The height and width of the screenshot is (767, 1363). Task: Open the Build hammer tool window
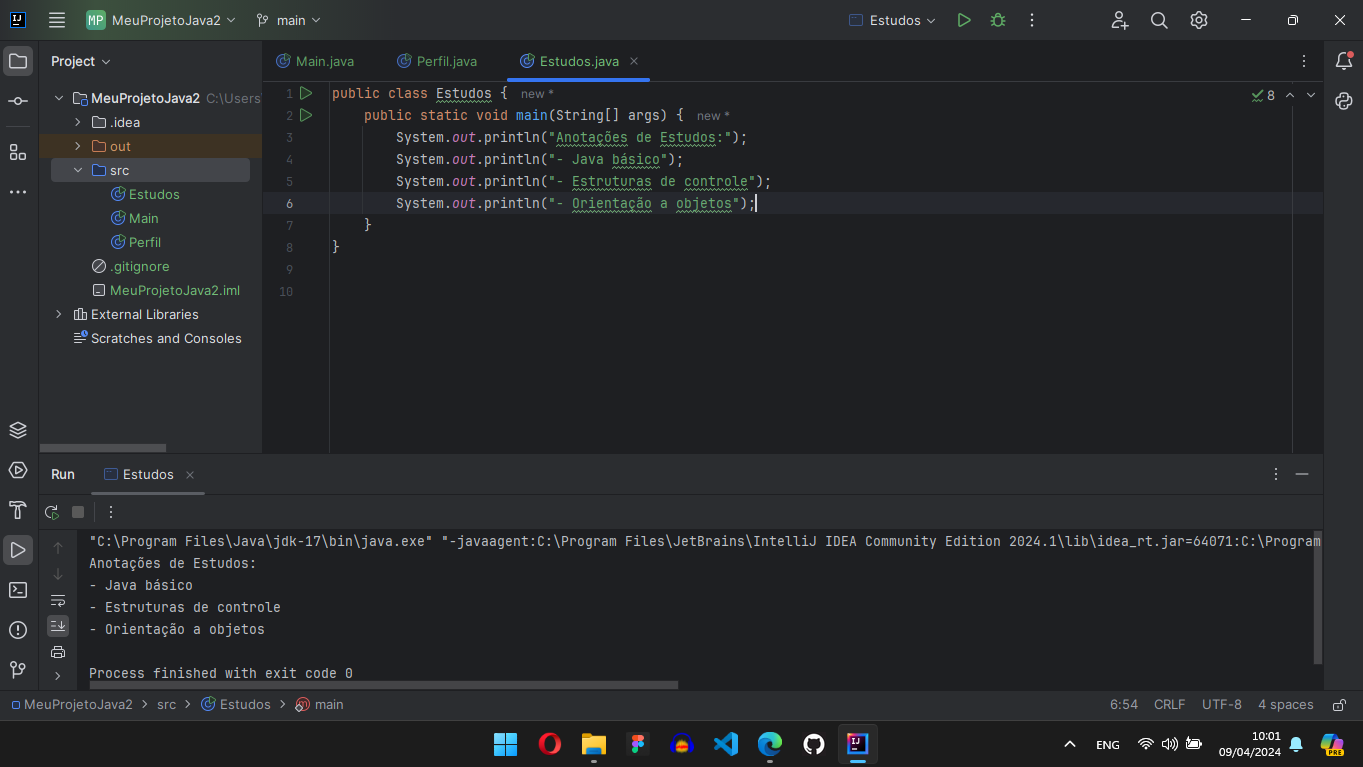tap(18, 510)
